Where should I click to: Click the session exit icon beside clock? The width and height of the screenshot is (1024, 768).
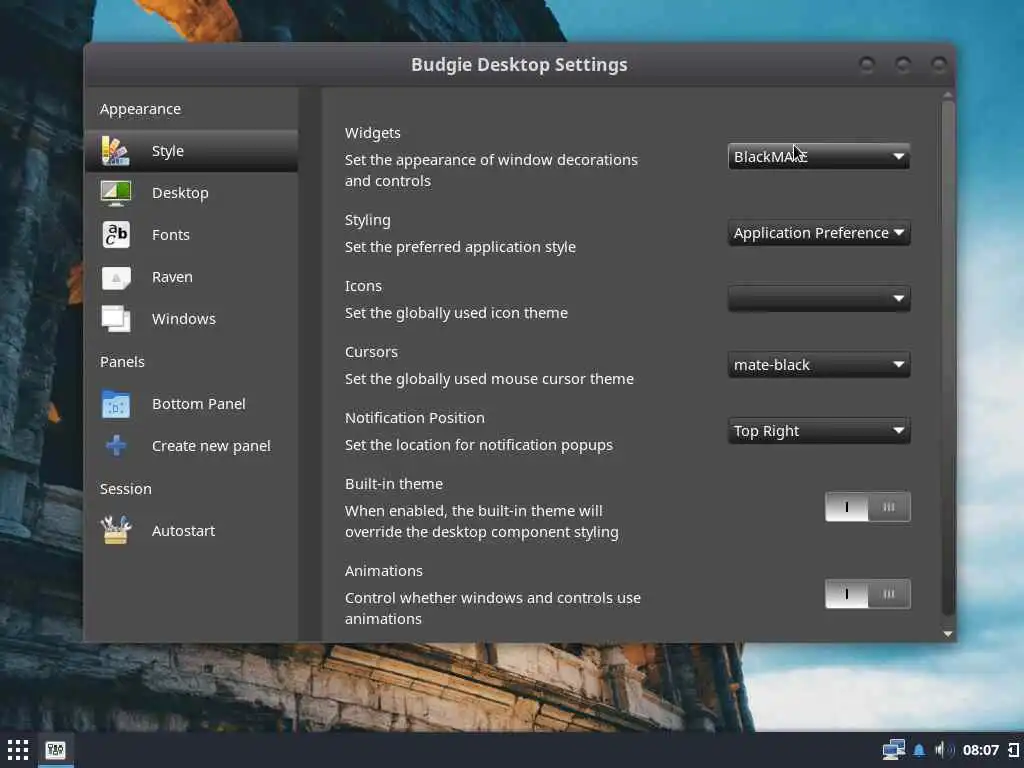(1014, 750)
